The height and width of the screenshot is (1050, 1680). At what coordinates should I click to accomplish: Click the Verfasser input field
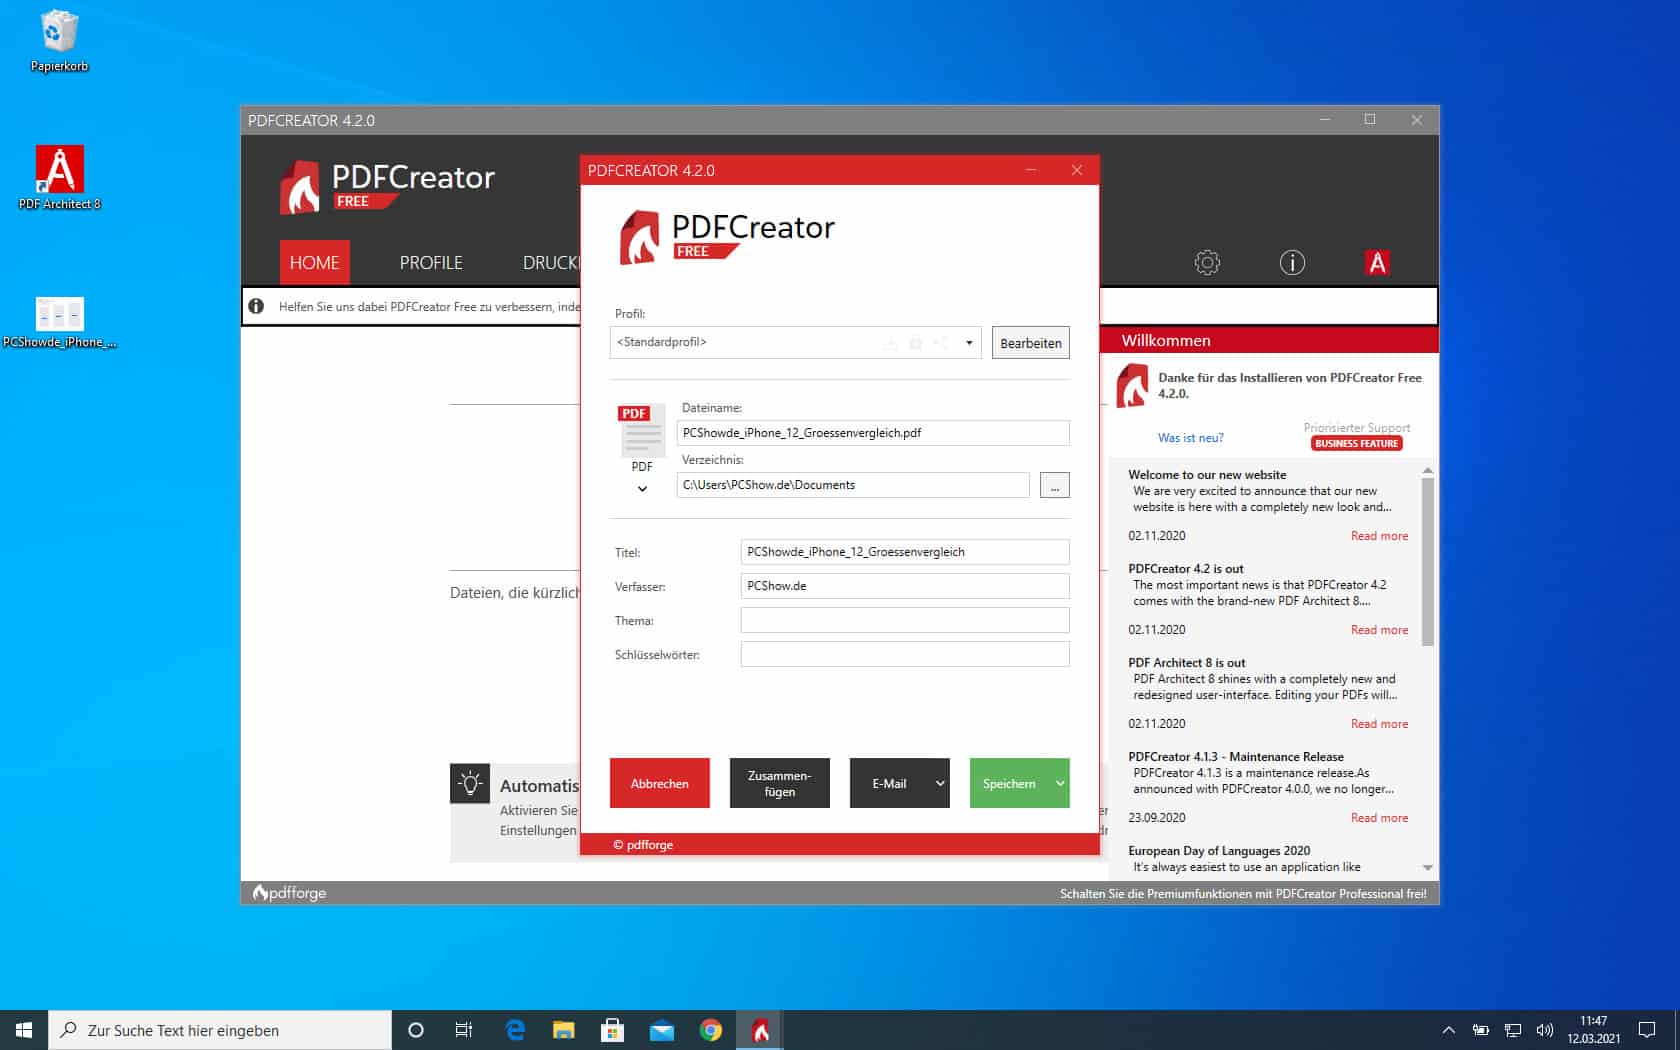905,586
